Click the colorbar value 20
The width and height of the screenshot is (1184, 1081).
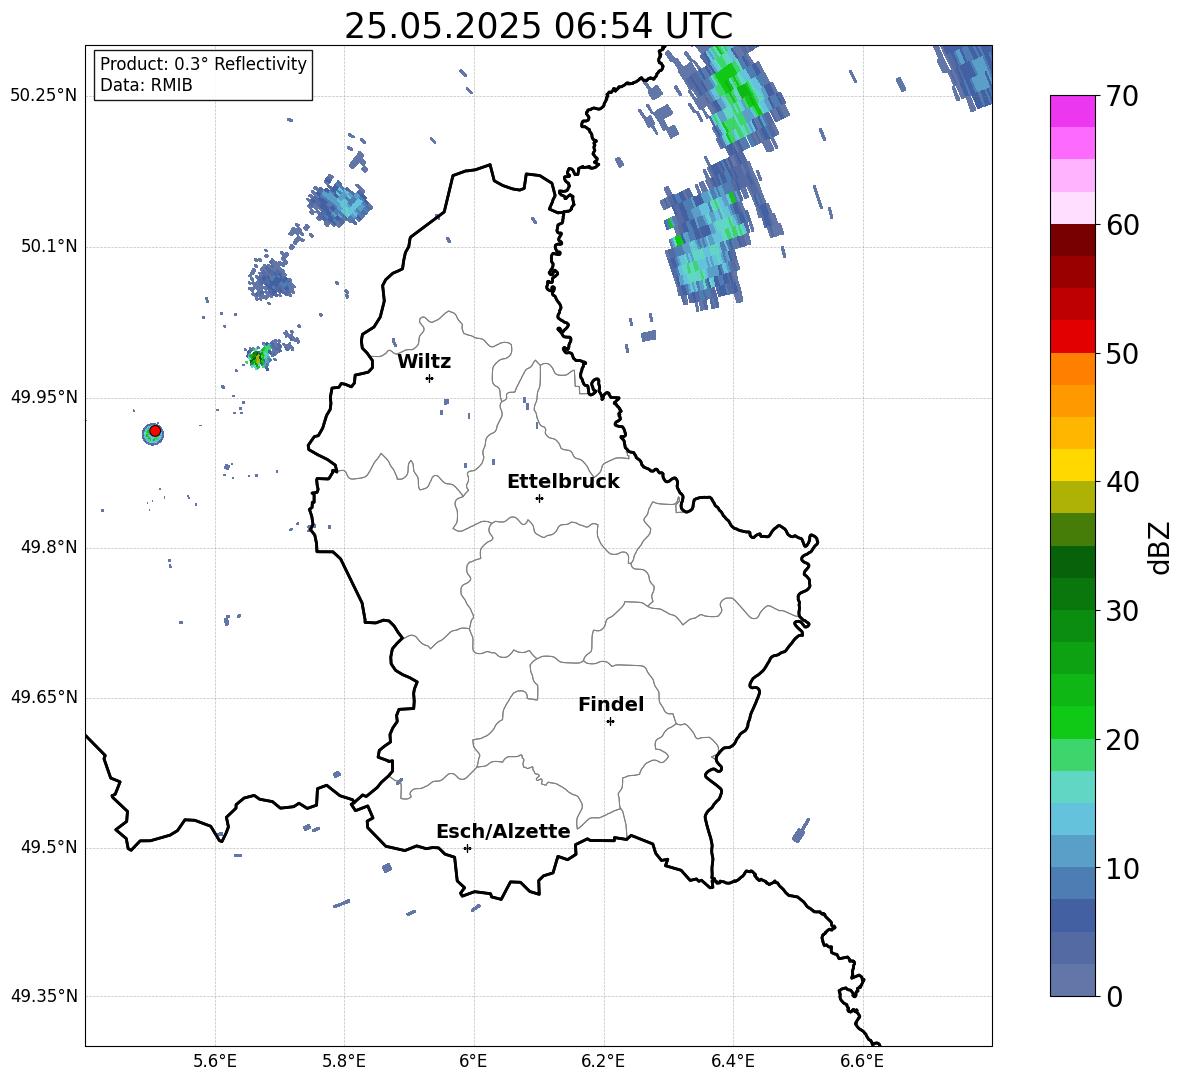click(x=1122, y=740)
